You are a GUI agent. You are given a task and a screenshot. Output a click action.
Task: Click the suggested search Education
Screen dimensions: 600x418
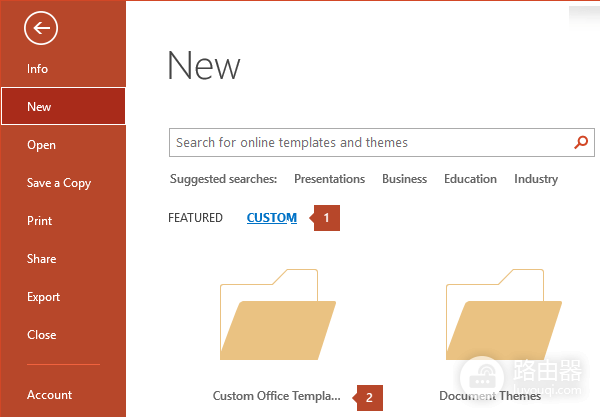coord(470,179)
